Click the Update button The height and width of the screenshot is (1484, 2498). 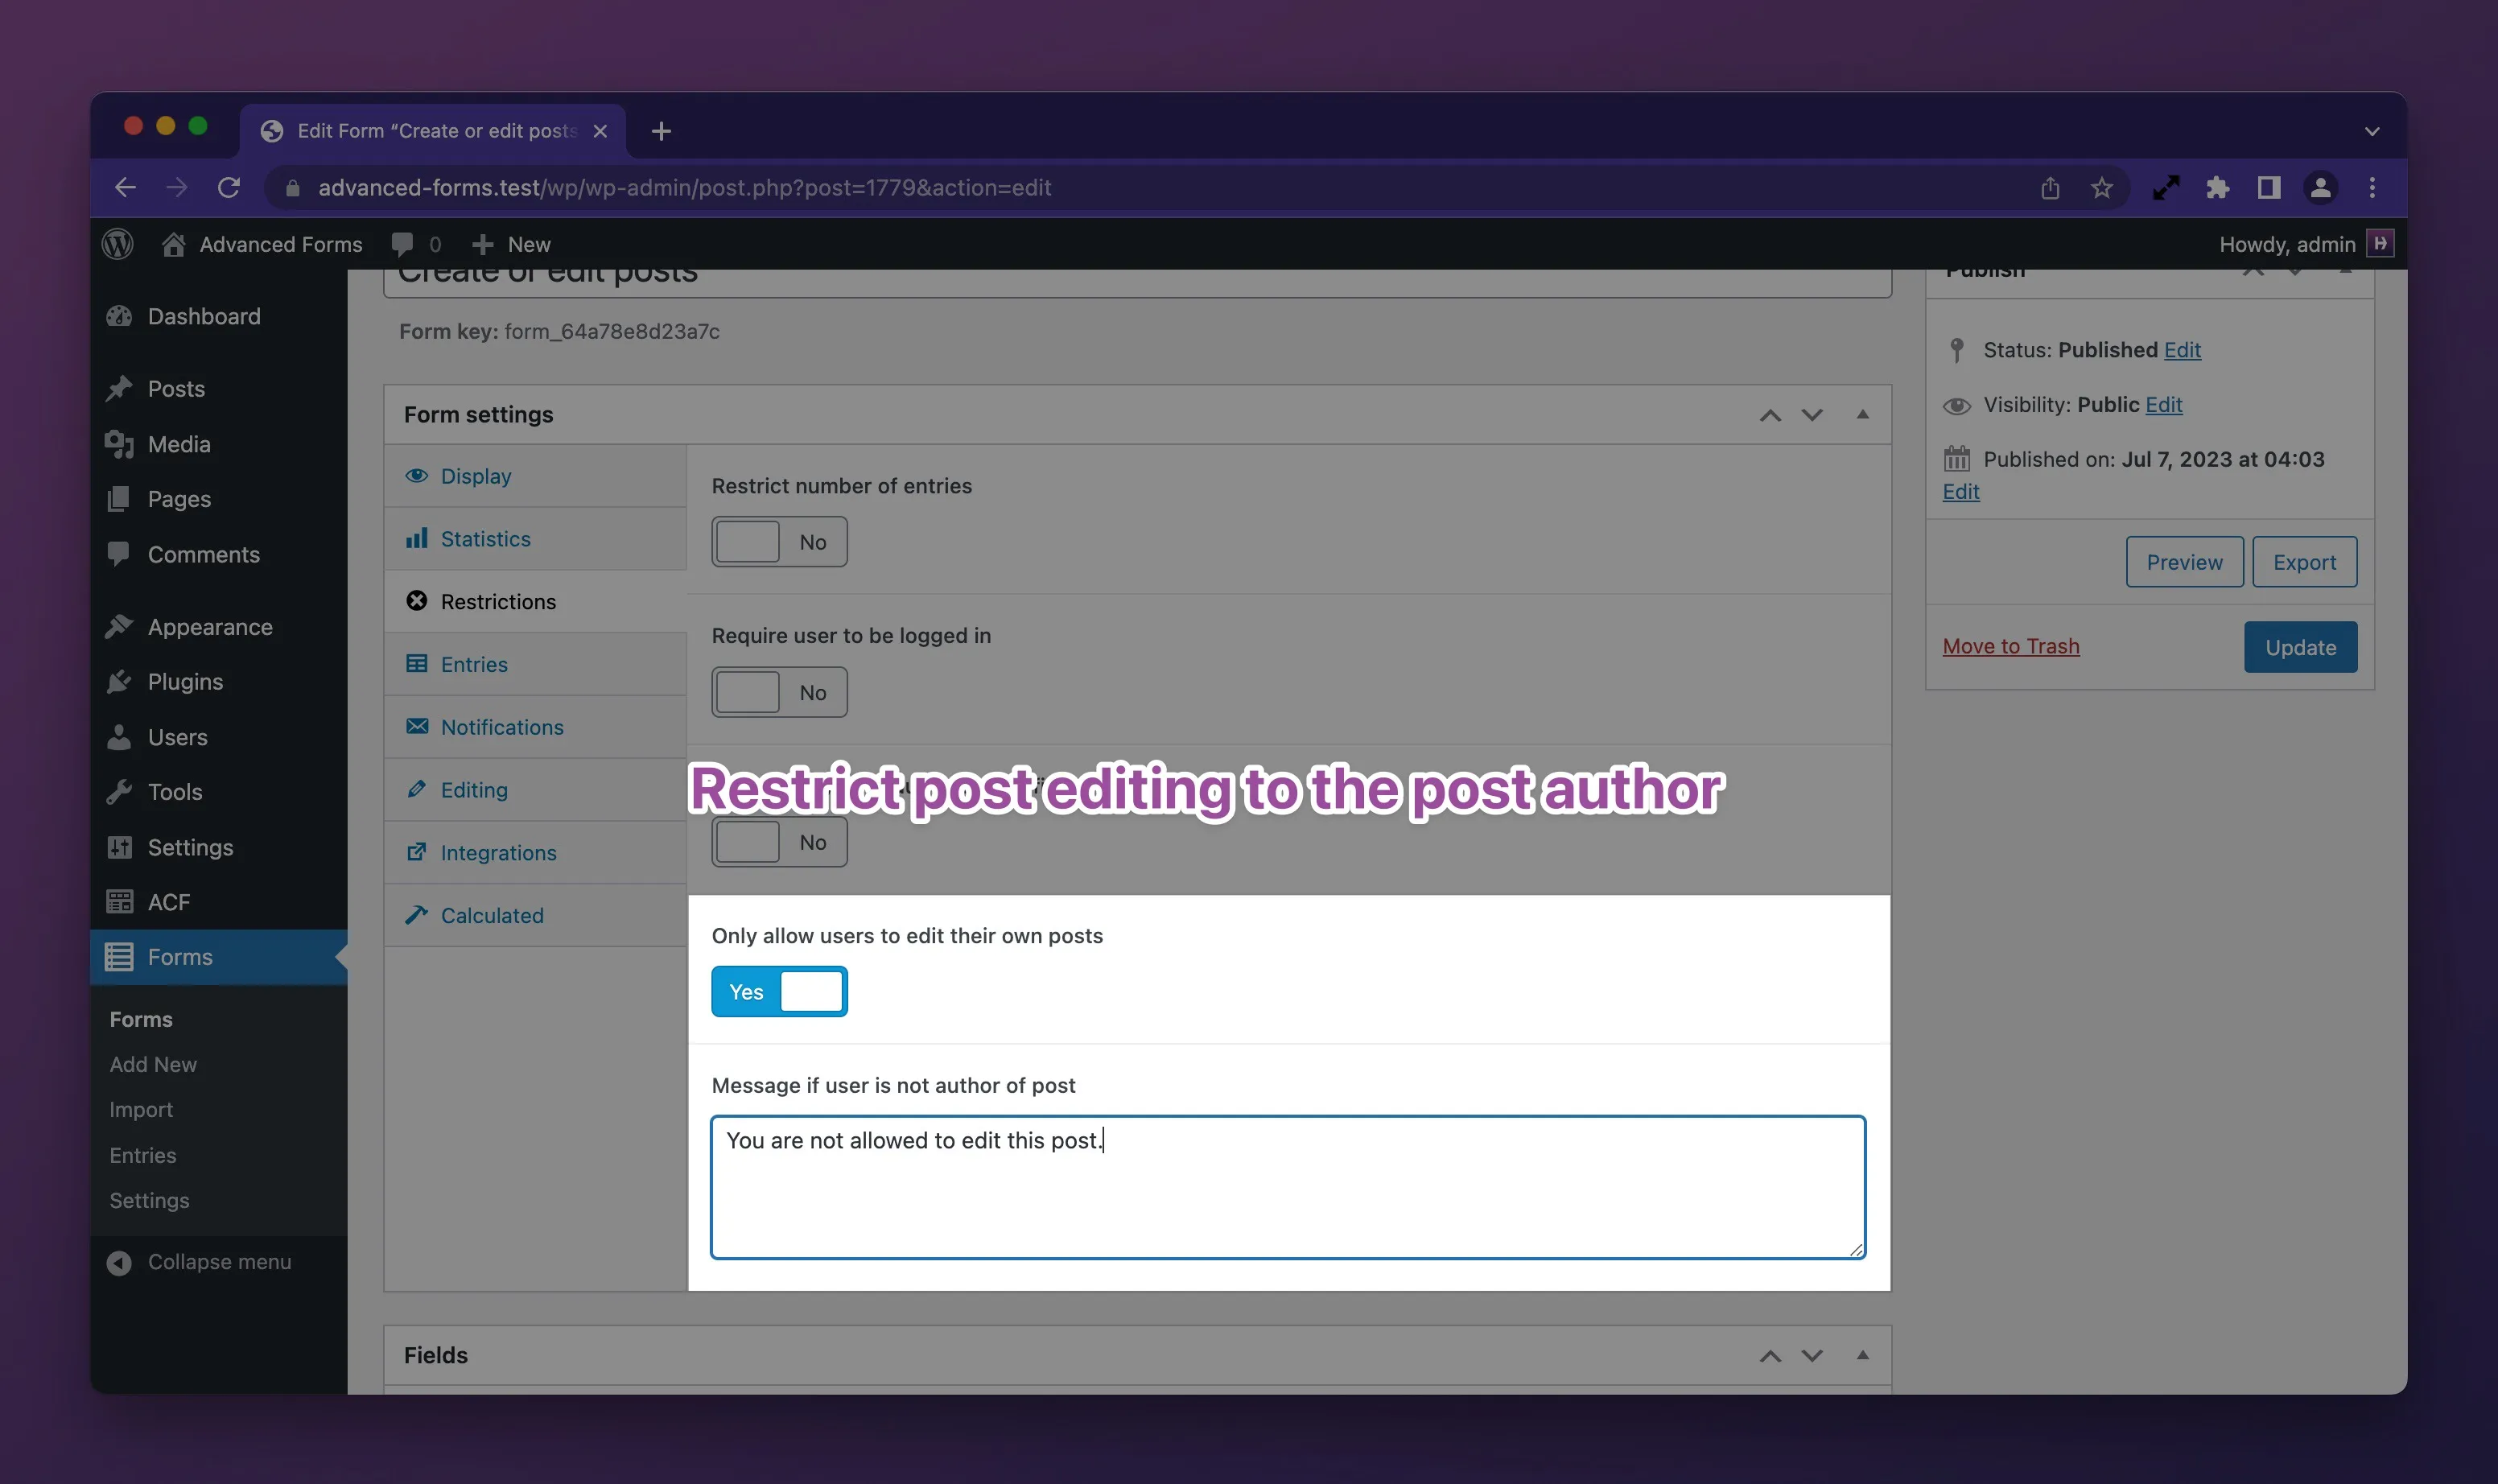click(2300, 647)
